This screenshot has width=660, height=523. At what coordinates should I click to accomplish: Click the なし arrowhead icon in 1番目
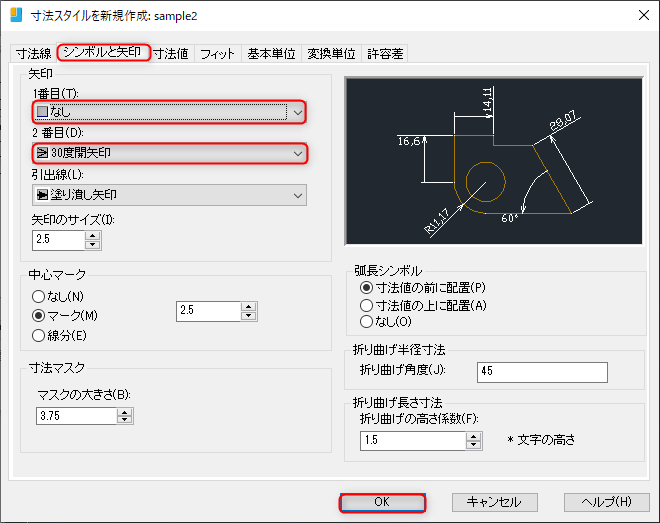[x=42, y=112]
